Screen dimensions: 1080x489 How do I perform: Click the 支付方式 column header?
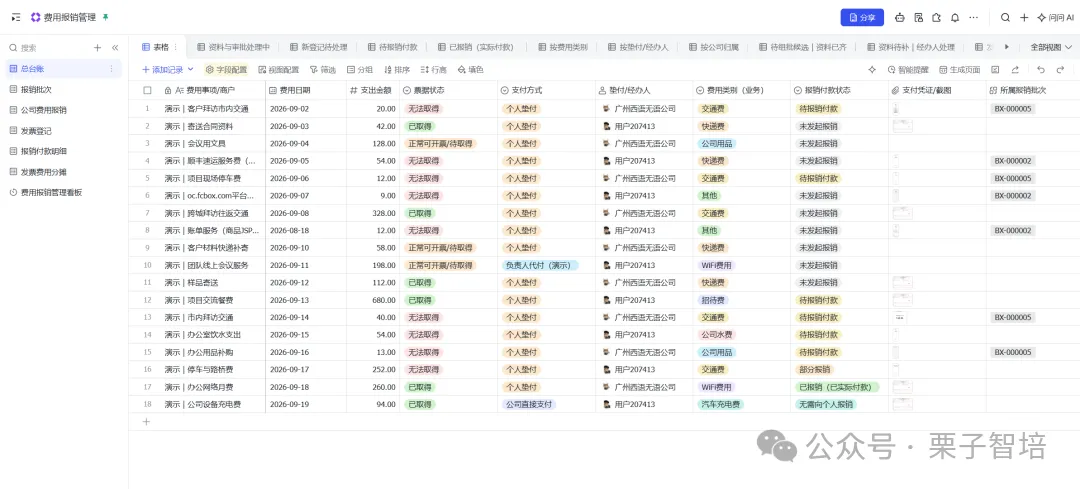546,90
